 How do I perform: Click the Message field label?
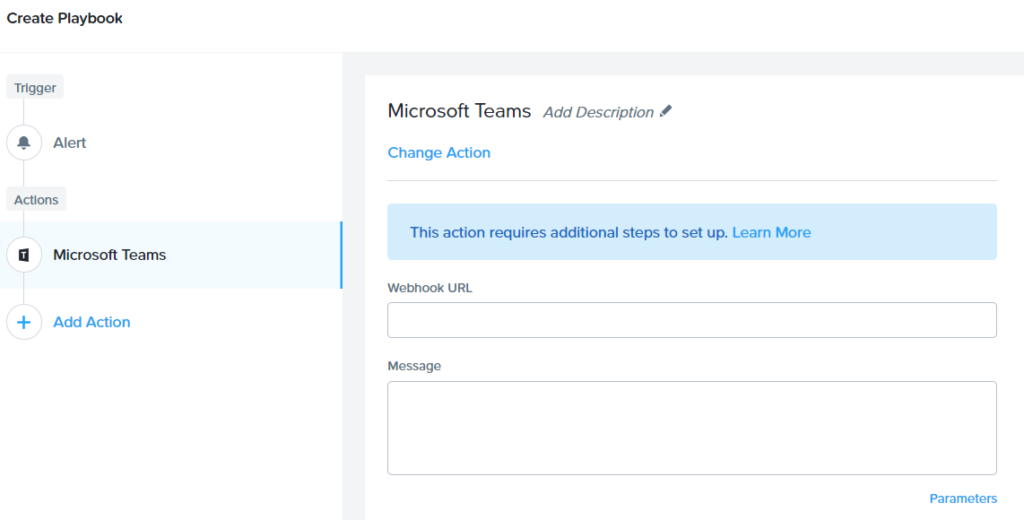pos(414,366)
